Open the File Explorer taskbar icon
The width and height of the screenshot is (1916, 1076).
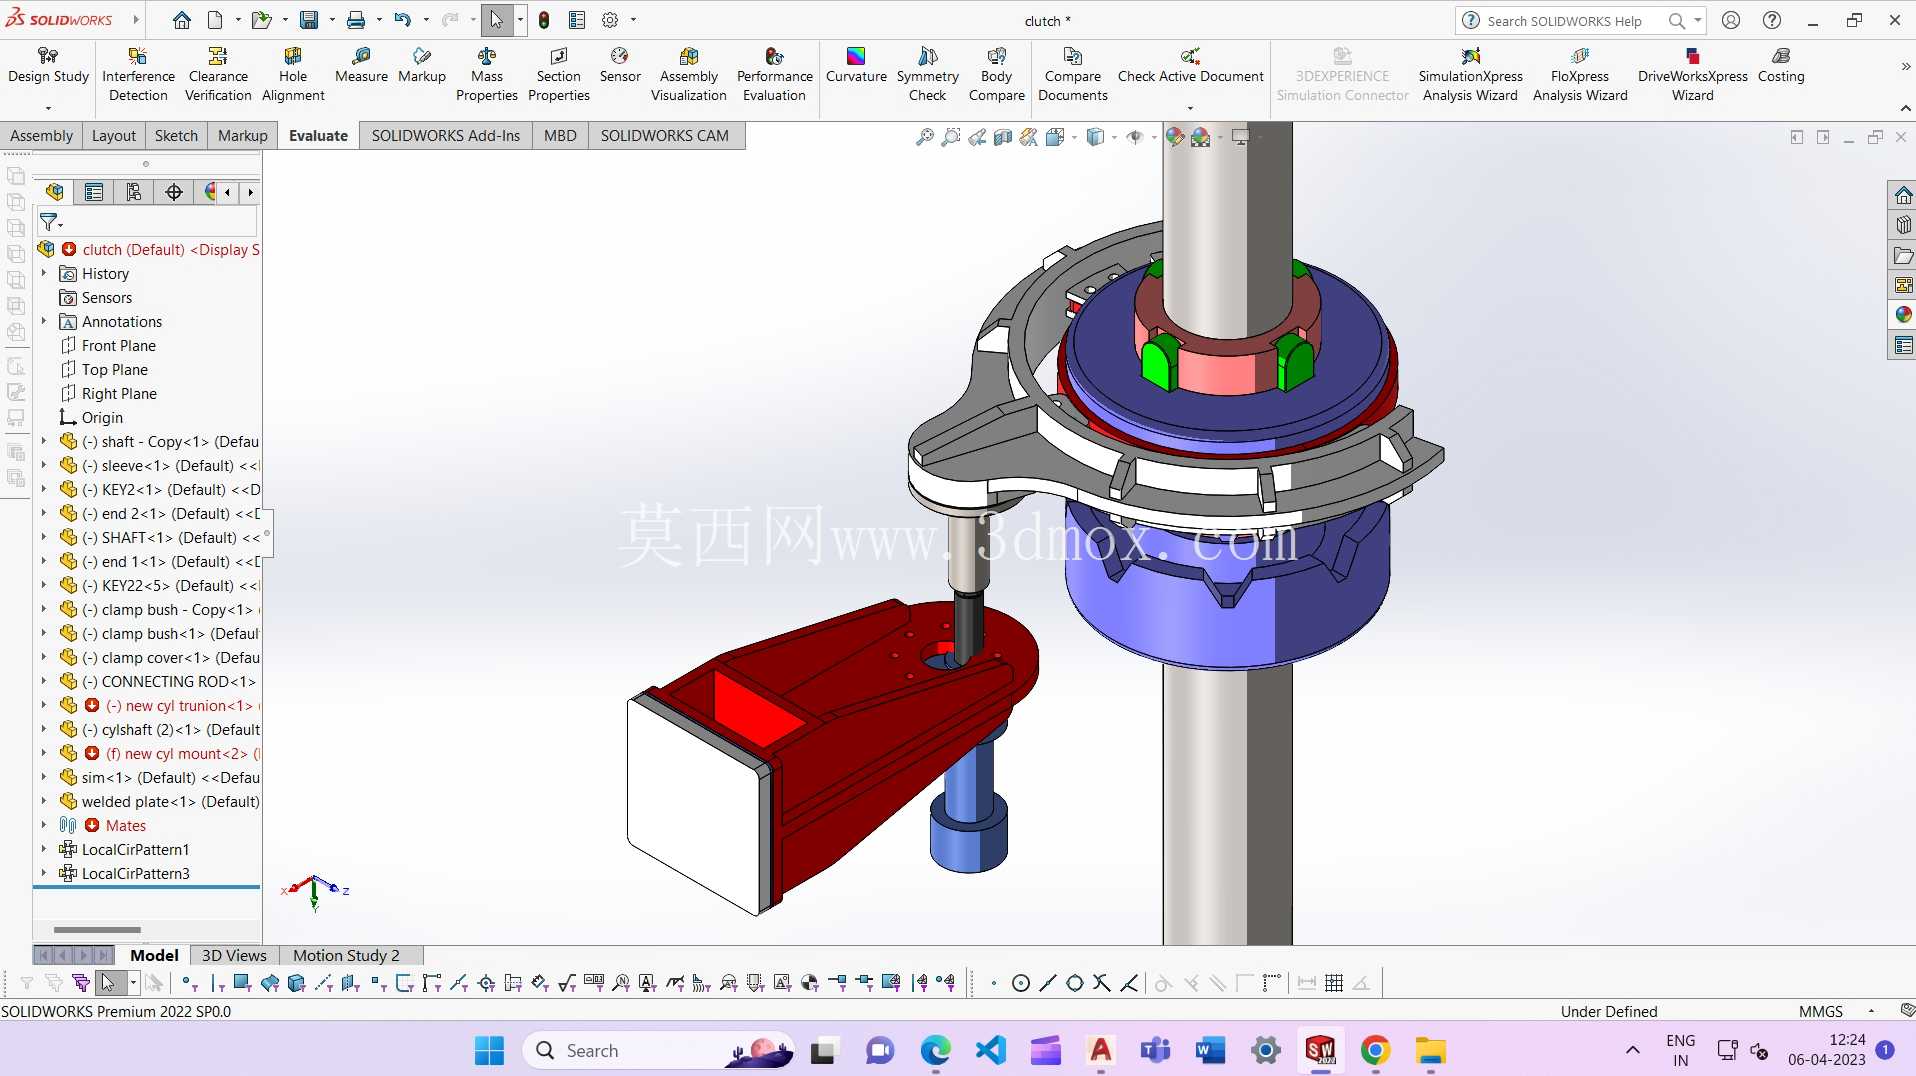click(x=1430, y=1050)
